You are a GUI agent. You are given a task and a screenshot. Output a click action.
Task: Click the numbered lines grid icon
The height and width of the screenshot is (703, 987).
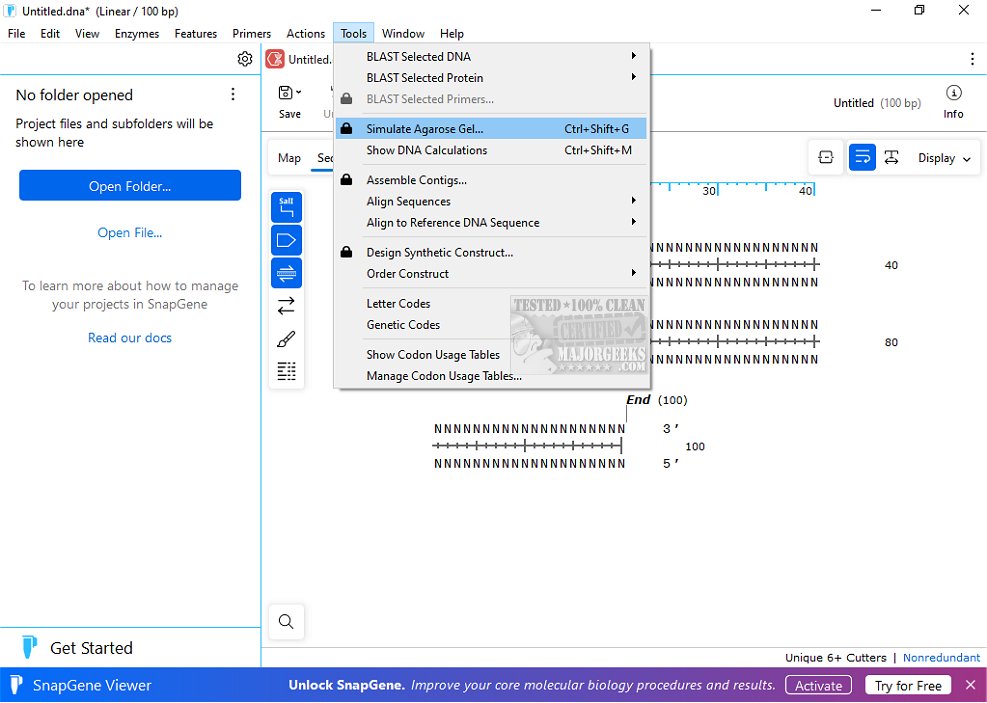coord(286,371)
